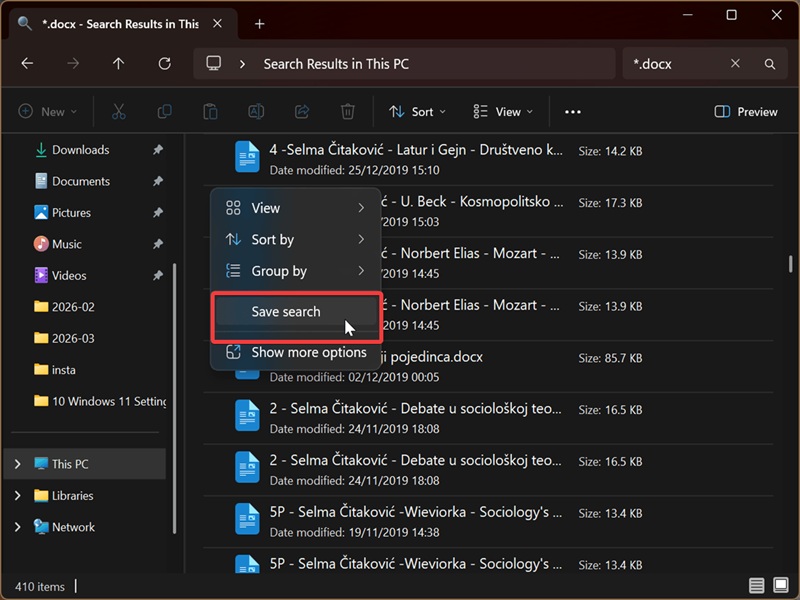The image size is (800, 600).
Task: Clear the *.docx search text
Action: tap(735, 63)
